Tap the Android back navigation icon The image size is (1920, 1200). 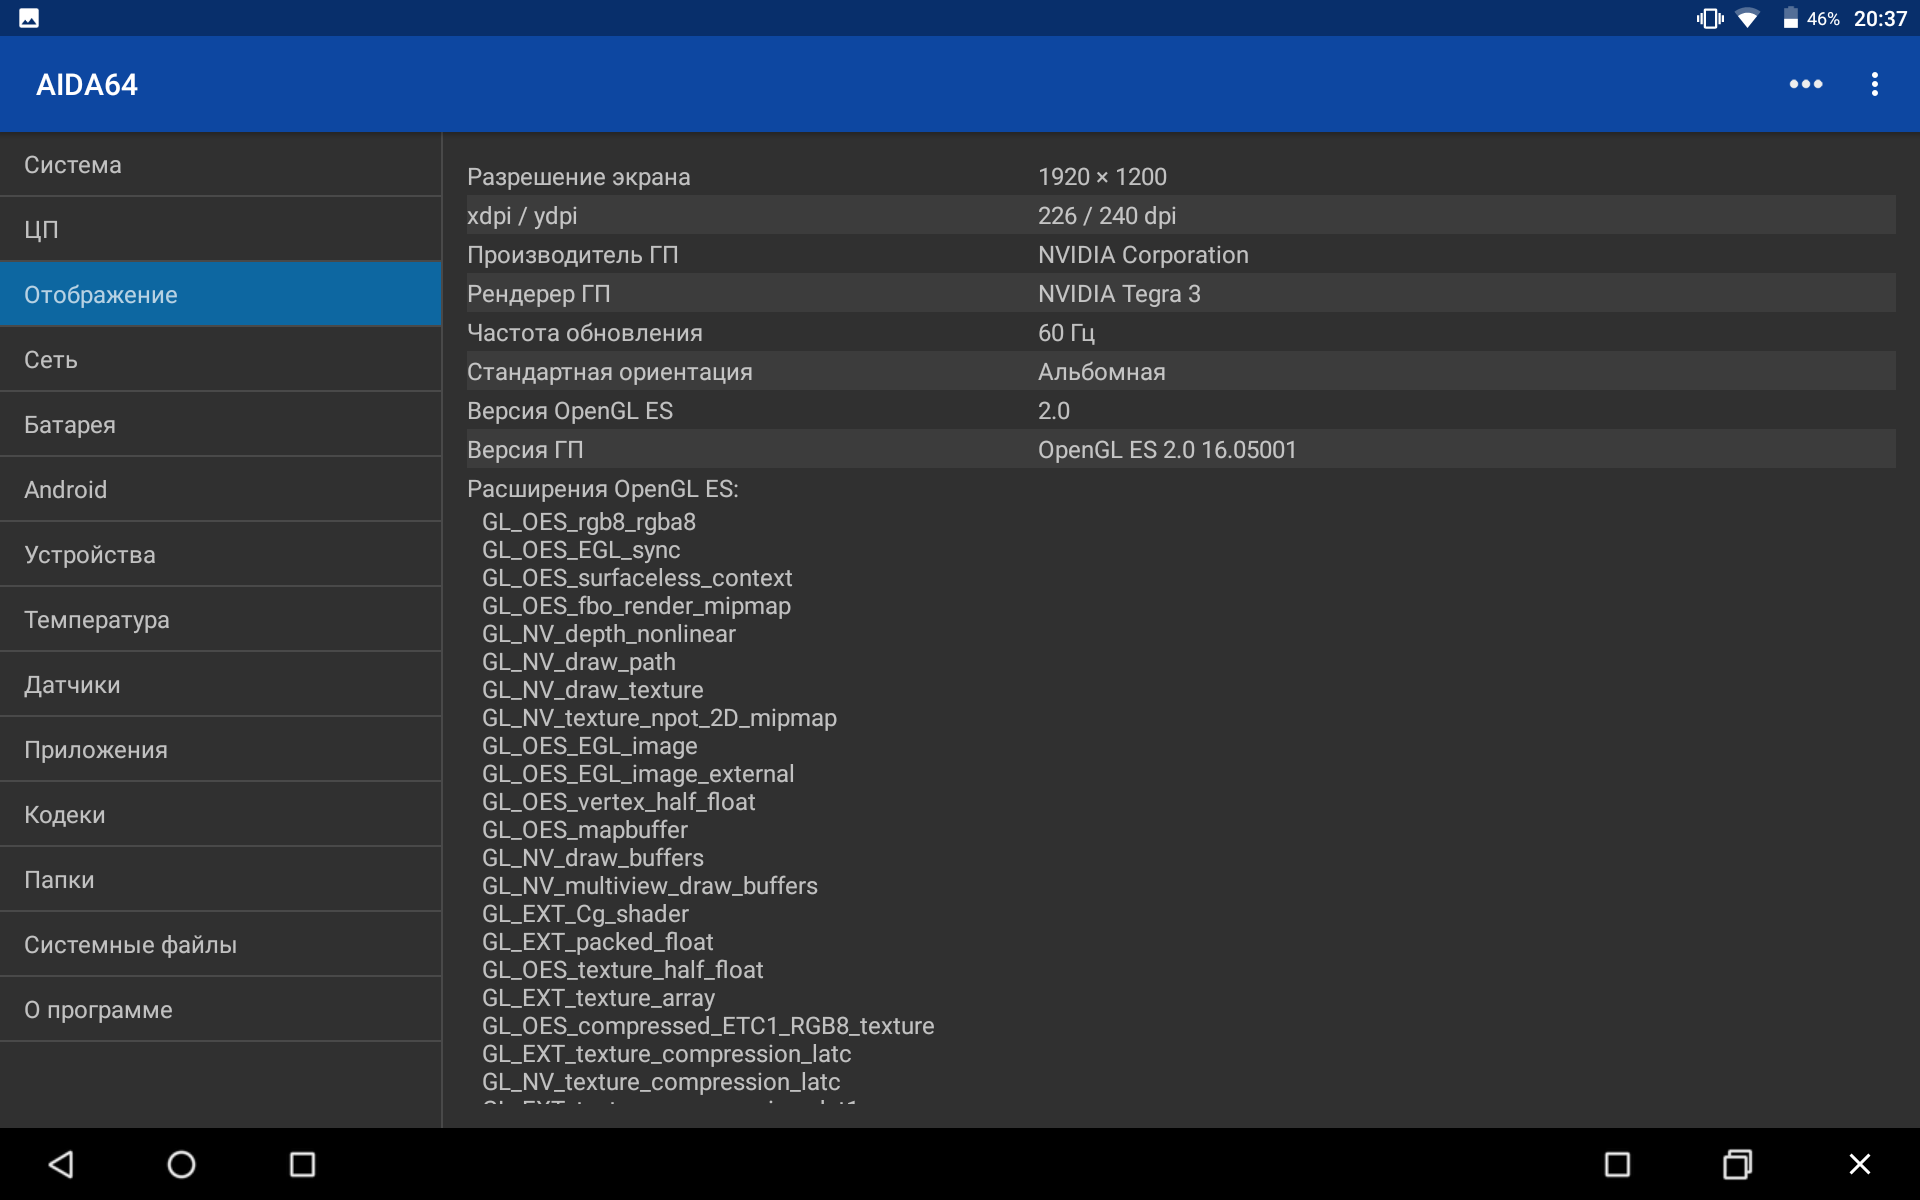pyautogui.click(x=62, y=1164)
